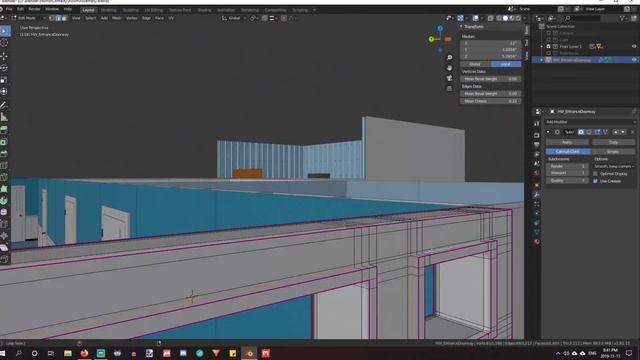640x360 pixels.
Task: Select Simple subdivision type
Action: click(x=613, y=151)
